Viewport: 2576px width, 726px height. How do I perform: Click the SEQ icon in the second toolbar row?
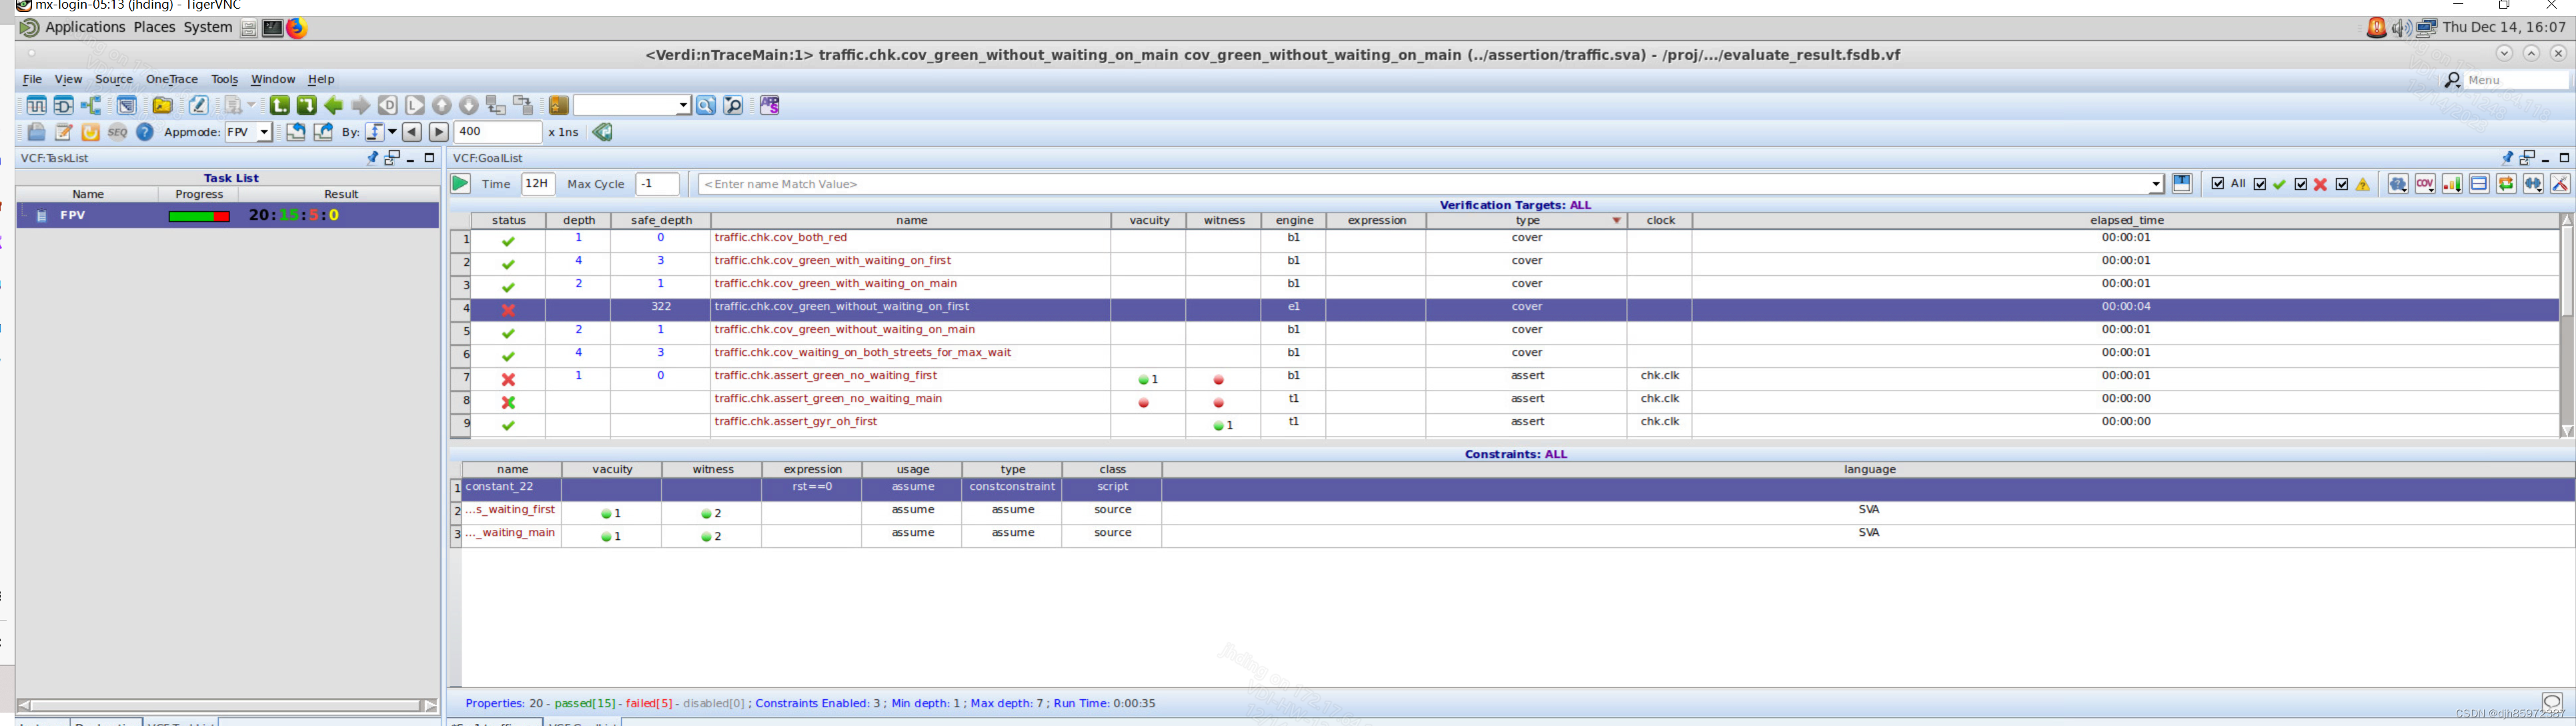tap(119, 131)
